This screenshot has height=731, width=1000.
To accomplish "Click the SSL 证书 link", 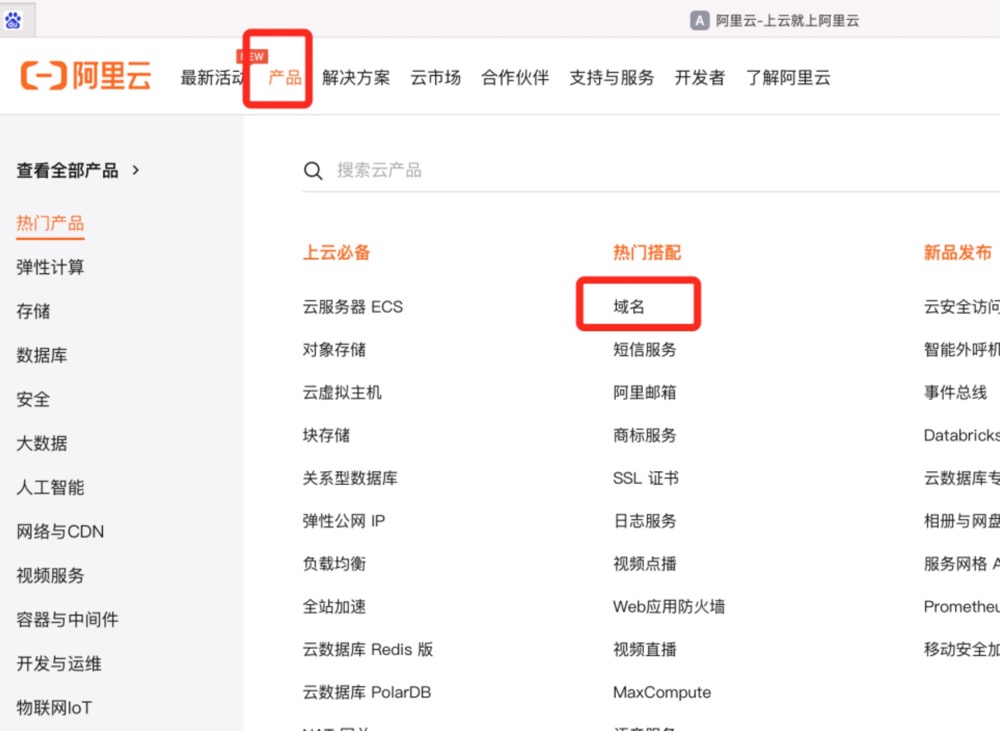I will [x=646, y=478].
